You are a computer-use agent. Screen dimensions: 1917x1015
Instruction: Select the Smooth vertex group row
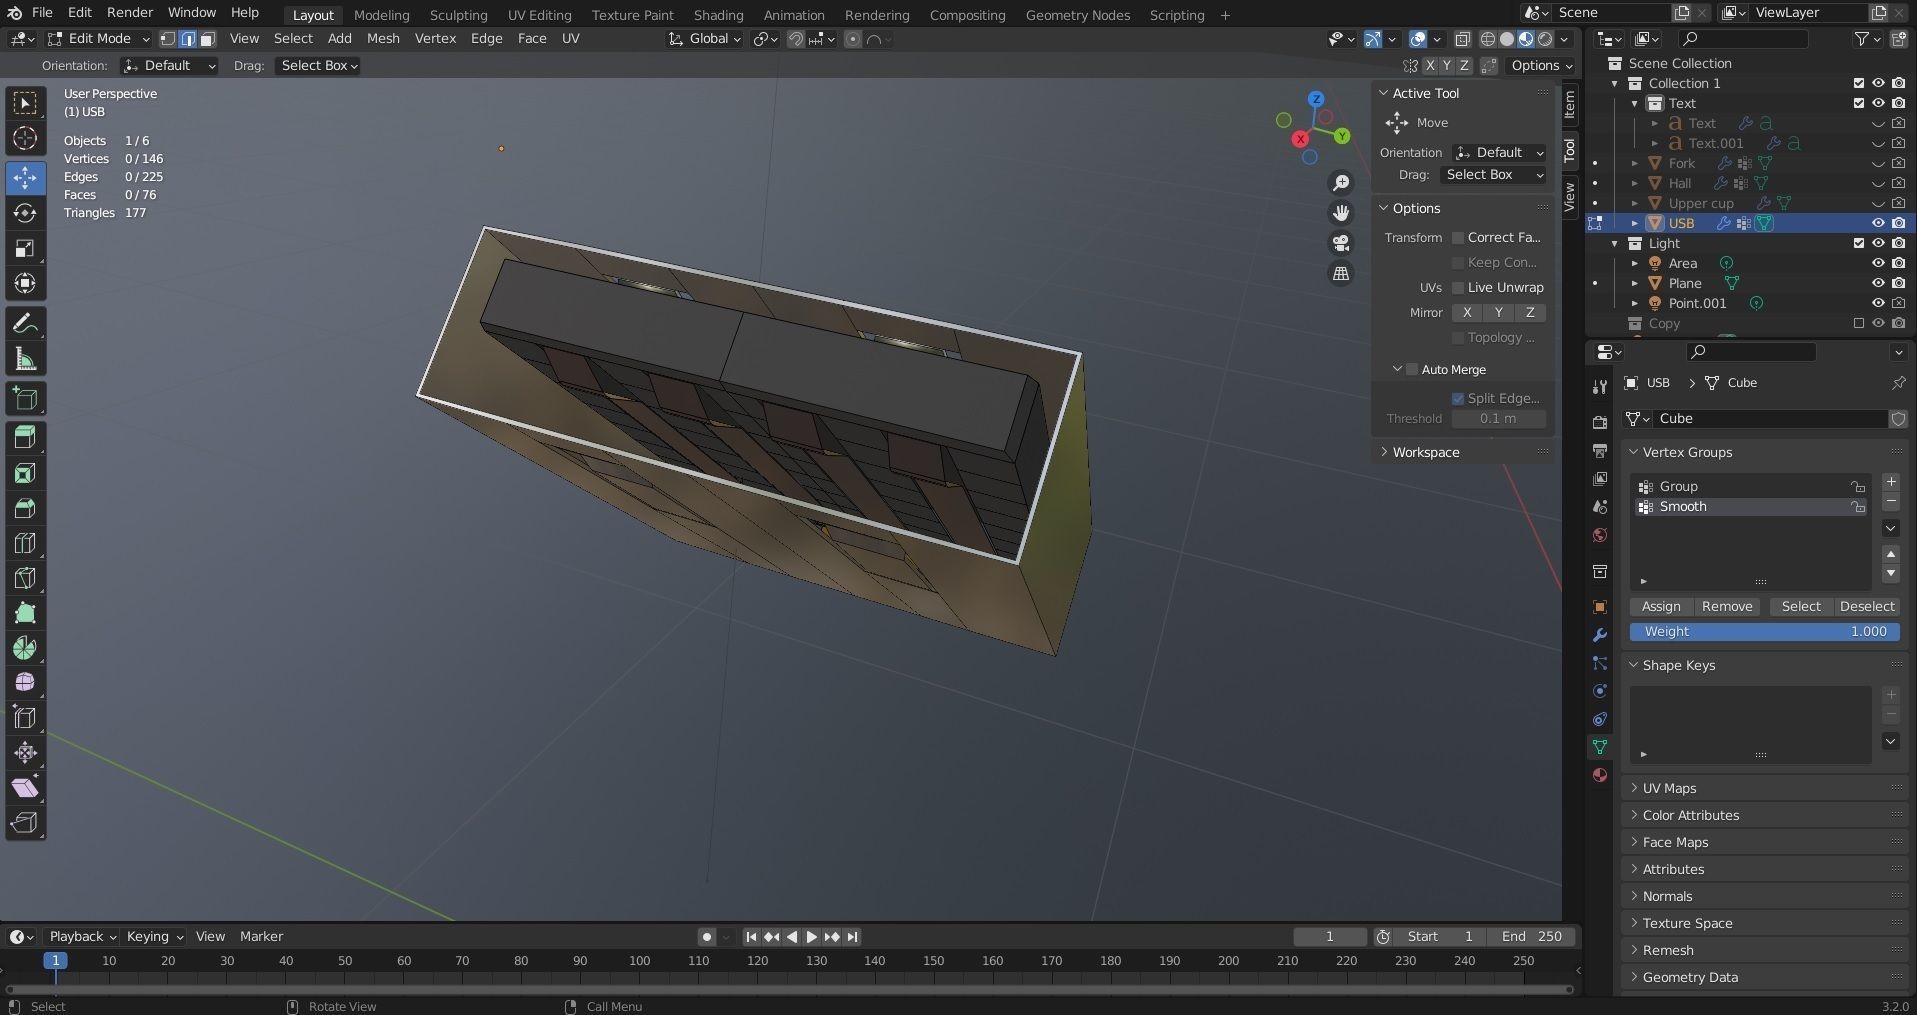click(1750, 507)
